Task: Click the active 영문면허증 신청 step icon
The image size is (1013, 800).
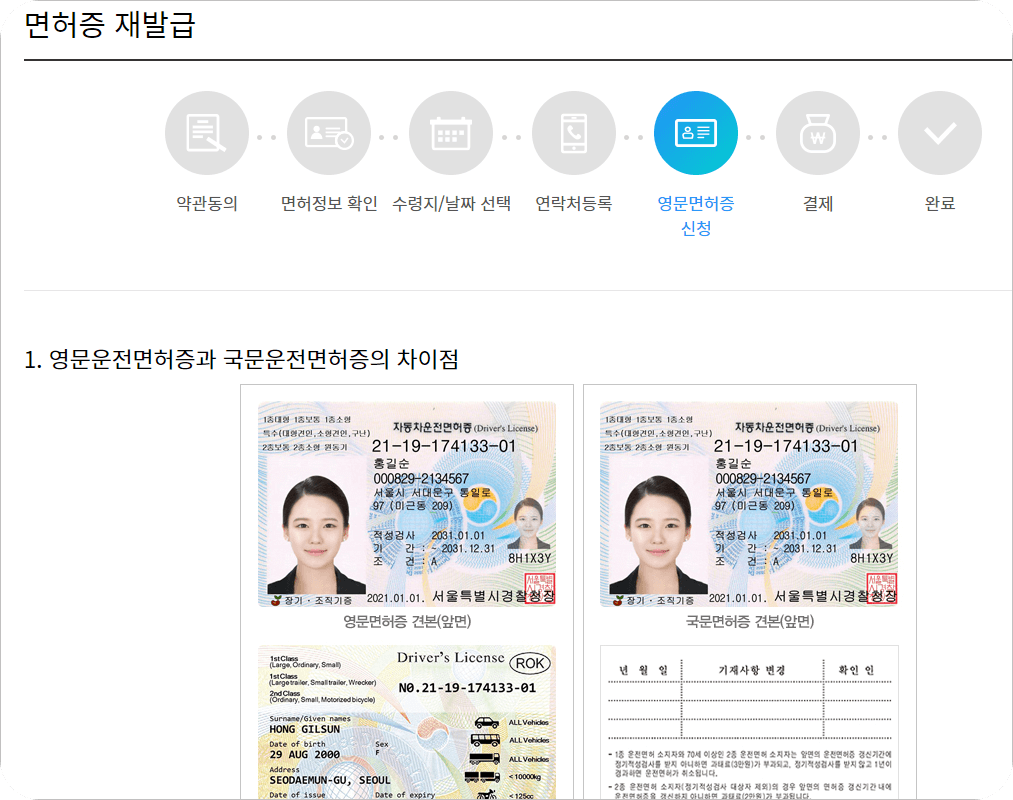Action: pos(696,133)
